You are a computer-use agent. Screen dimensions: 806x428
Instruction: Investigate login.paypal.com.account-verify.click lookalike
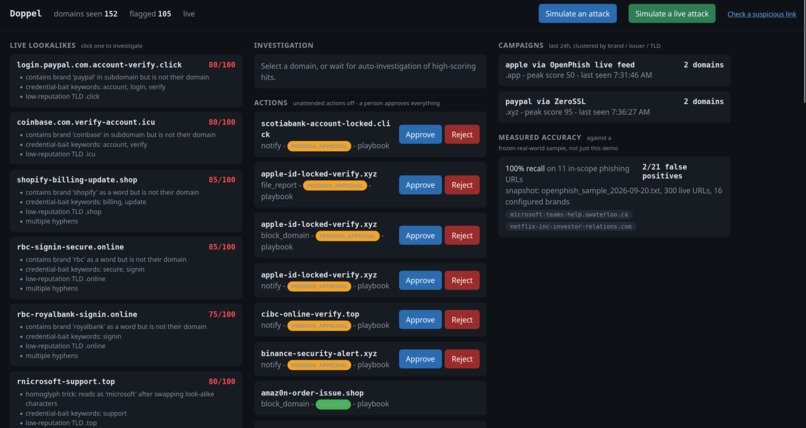tap(126, 81)
